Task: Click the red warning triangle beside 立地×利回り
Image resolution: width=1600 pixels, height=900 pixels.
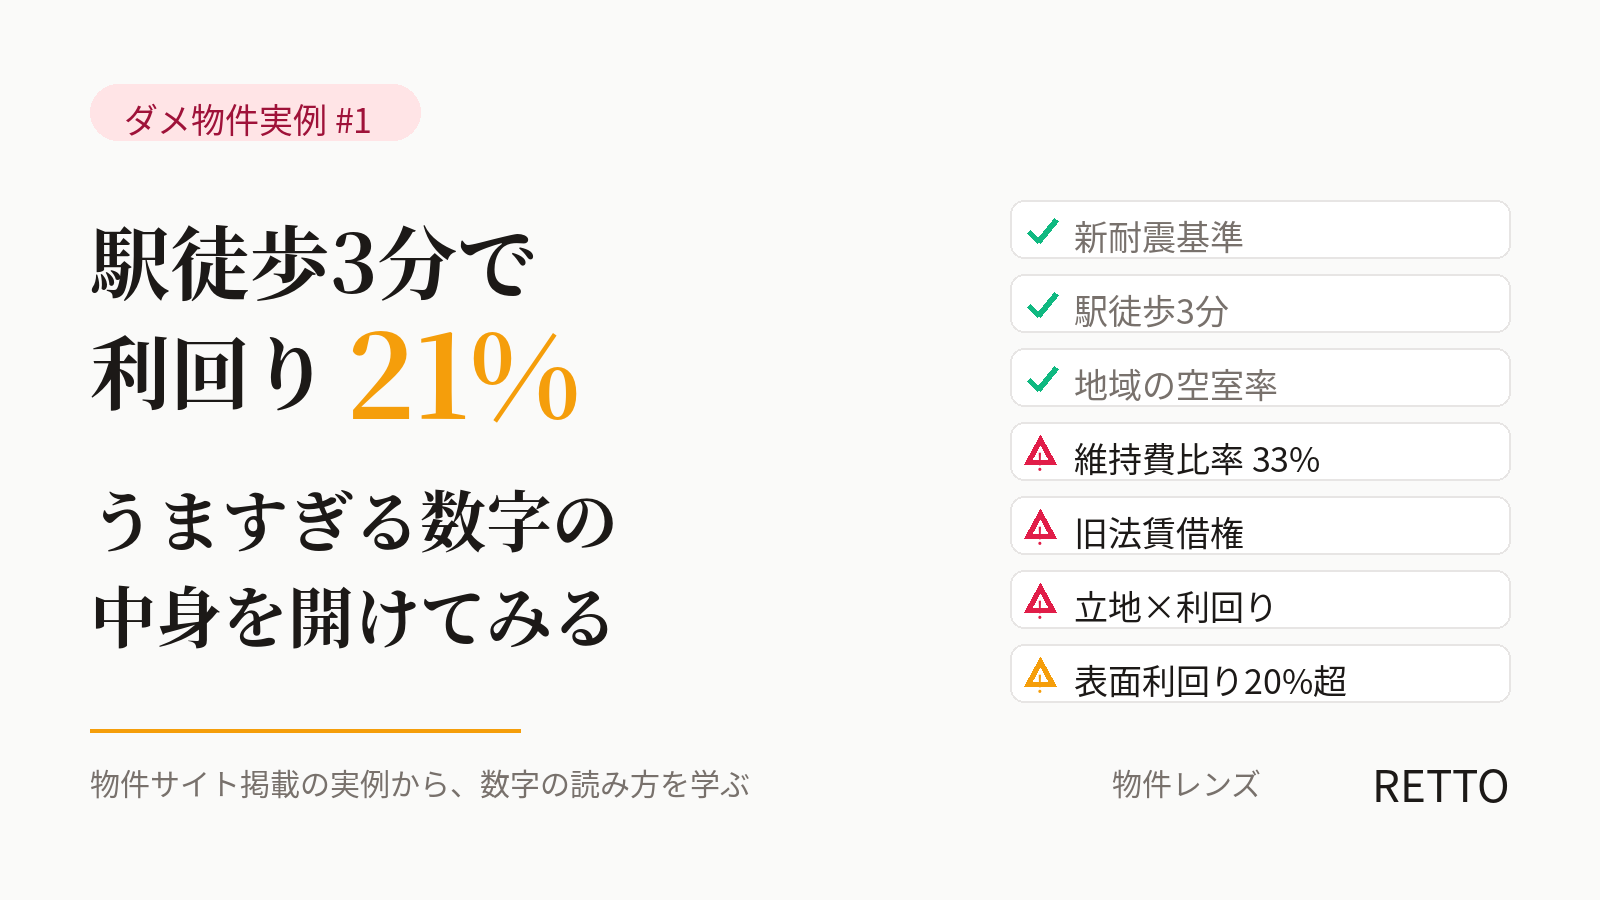Action: coord(1041,601)
